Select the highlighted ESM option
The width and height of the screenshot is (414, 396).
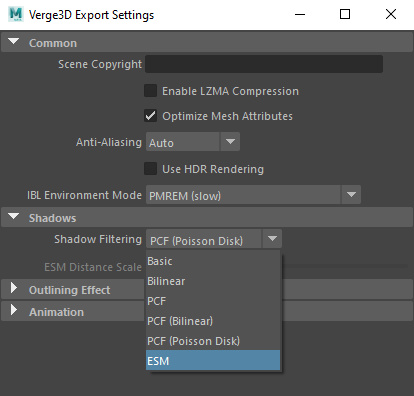pyautogui.click(x=213, y=360)
